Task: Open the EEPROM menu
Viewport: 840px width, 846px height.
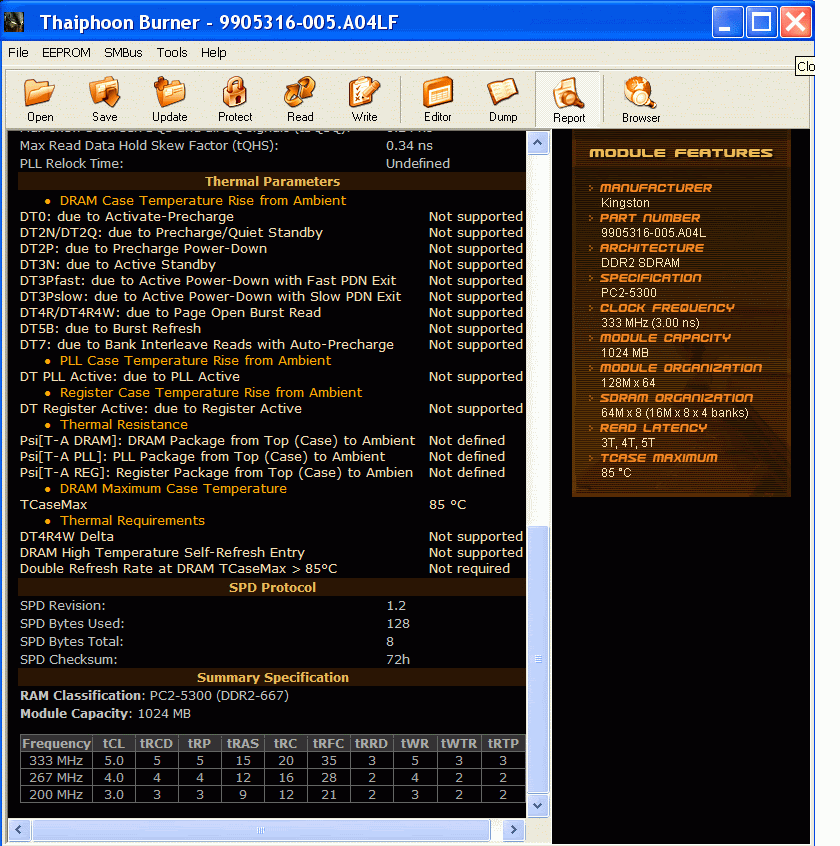Action: click(66, 53)
